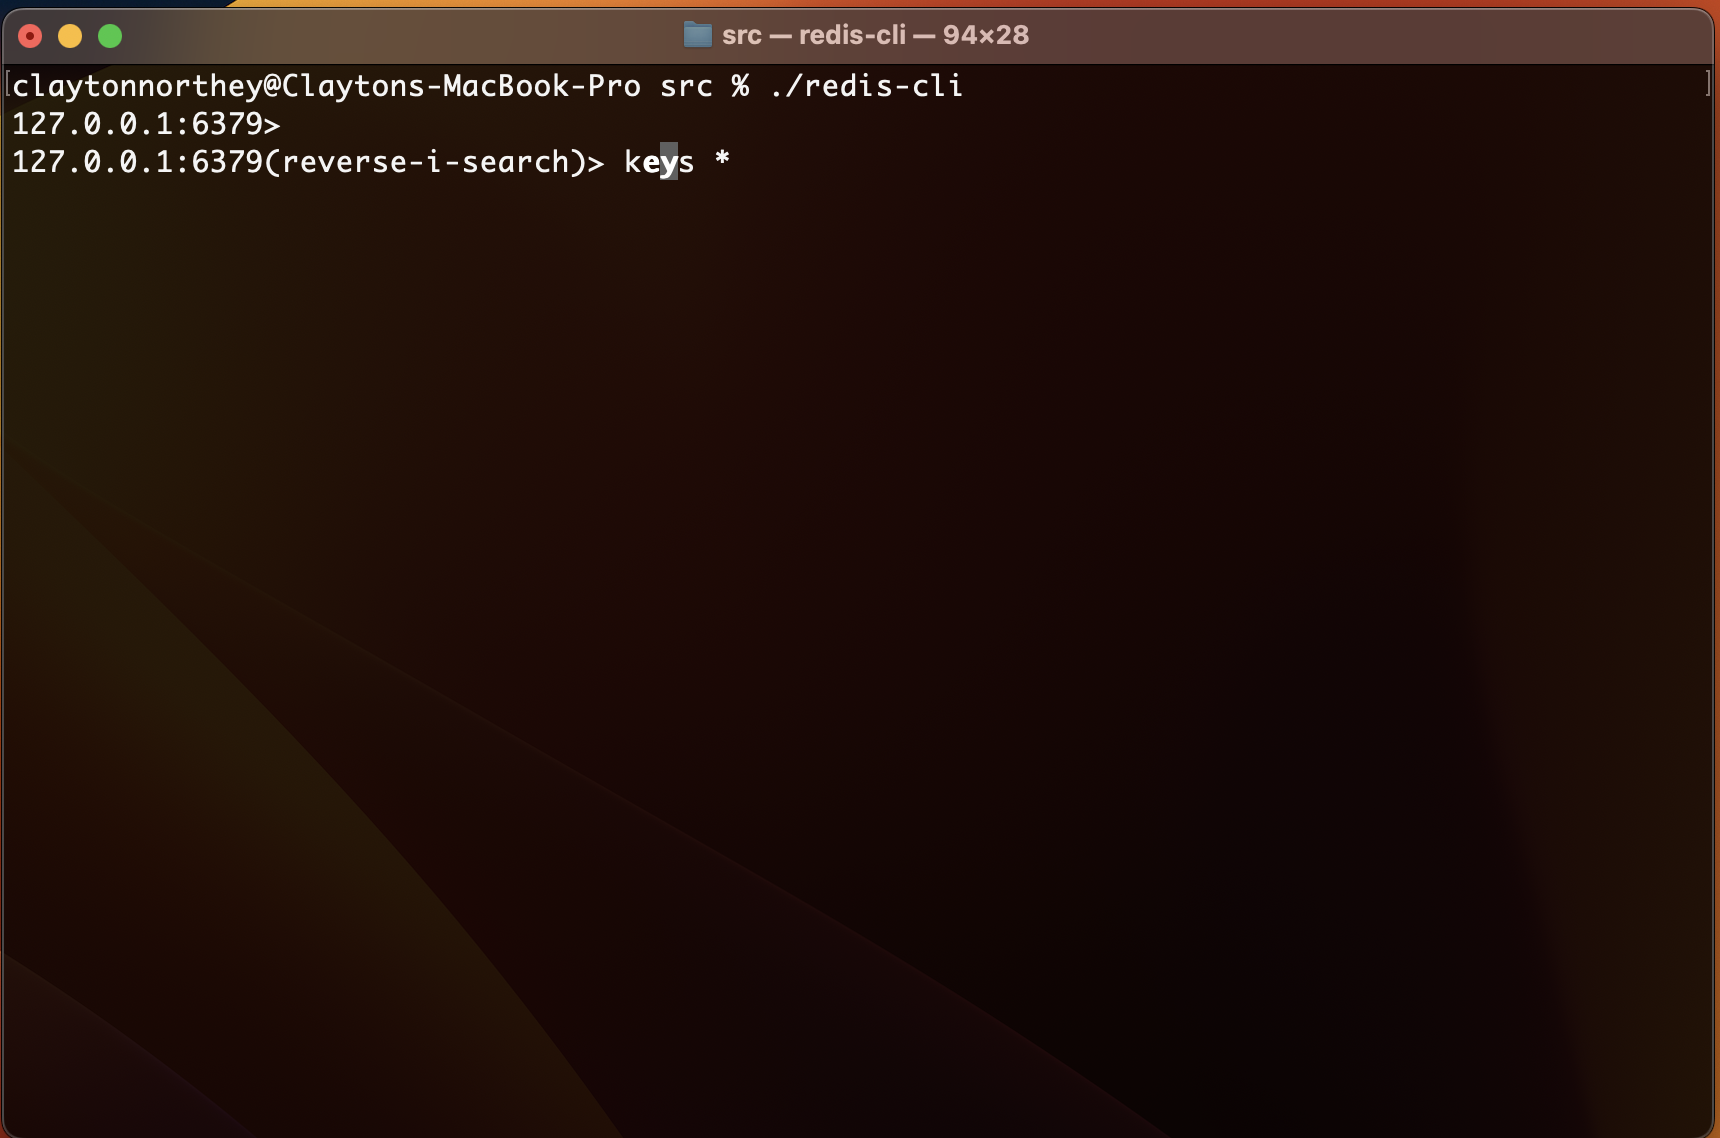Click the empty terminal background area
This screenshot has width=1720, height=1138.
click(860, 600)
